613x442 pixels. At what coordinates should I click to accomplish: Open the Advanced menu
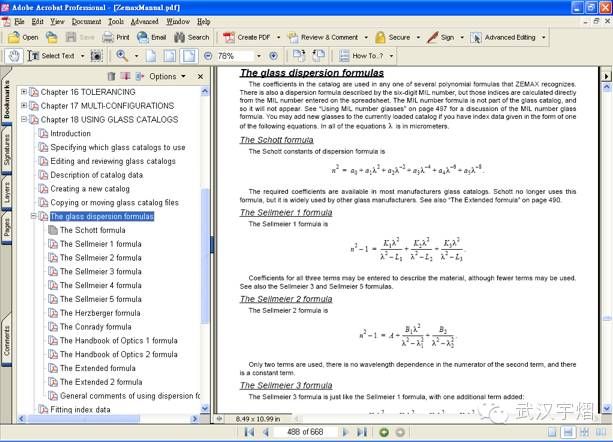pos(145,21)
